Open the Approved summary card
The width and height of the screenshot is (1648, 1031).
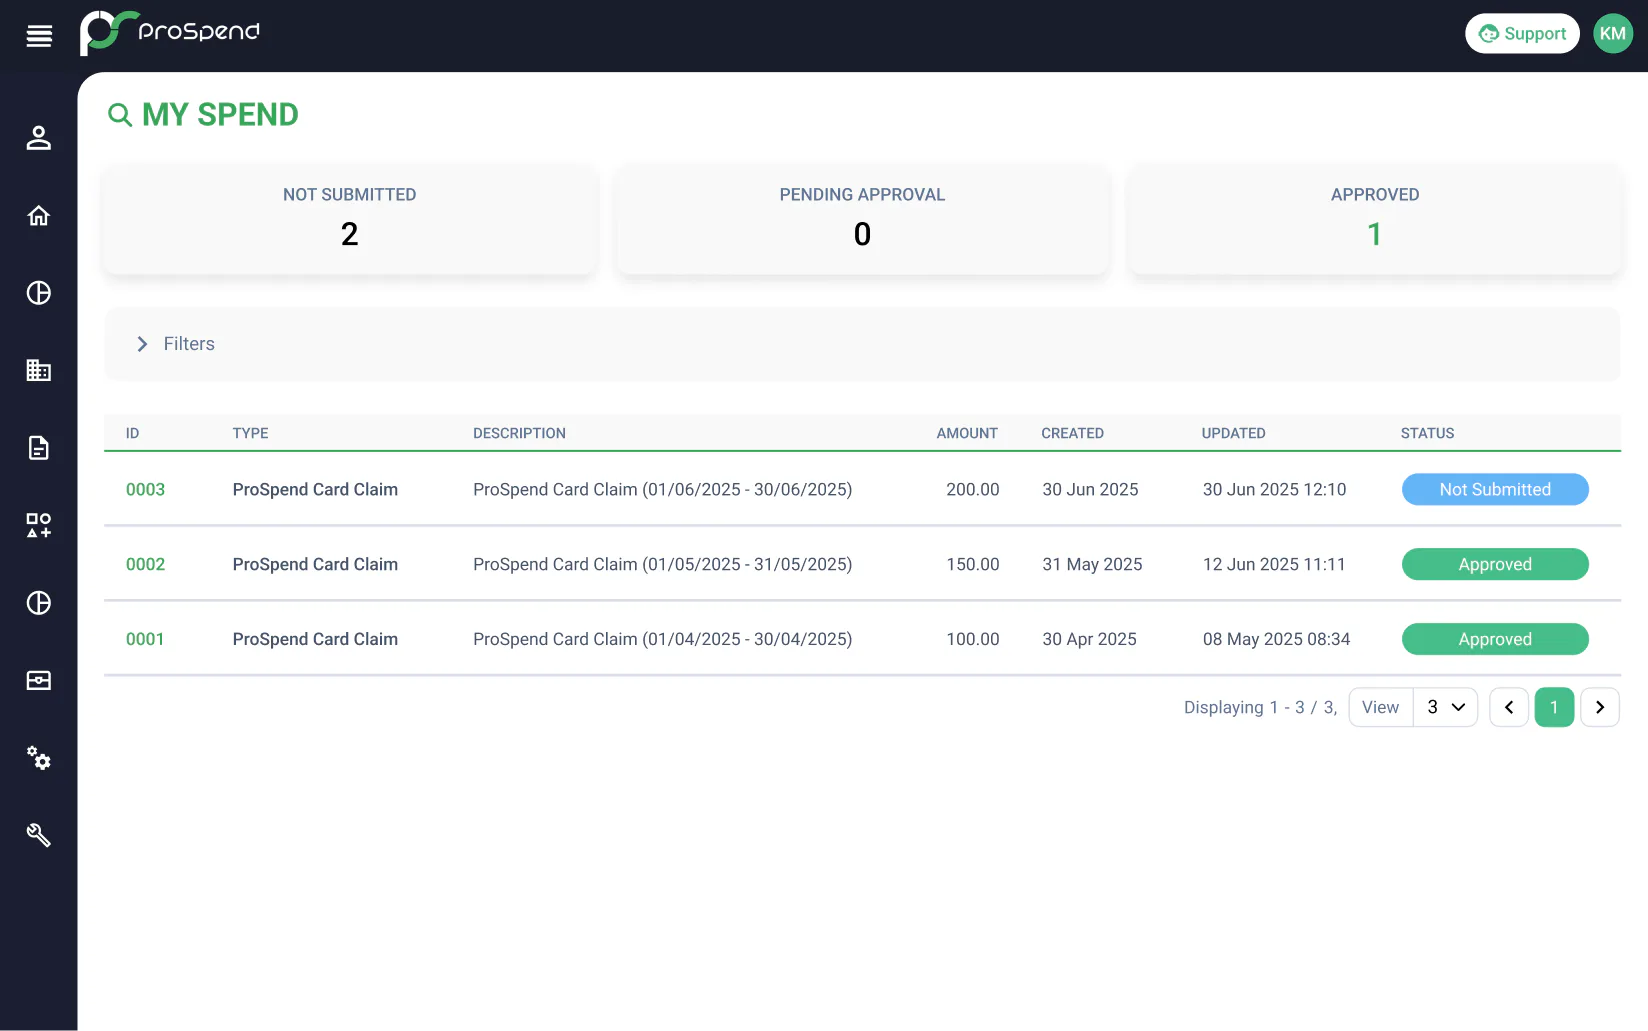point(1375,219)
